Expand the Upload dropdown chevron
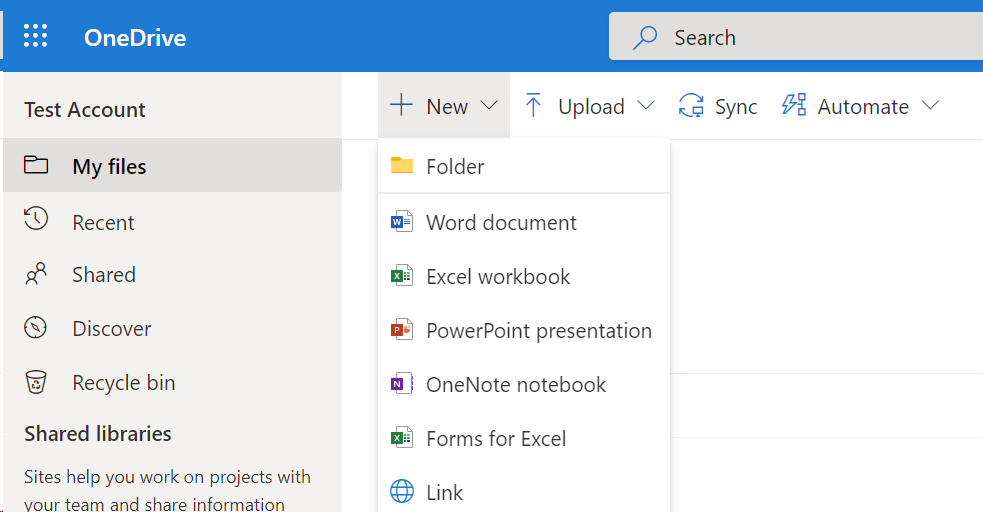This screenshot has width=983, height=512. tap(646, 105)
